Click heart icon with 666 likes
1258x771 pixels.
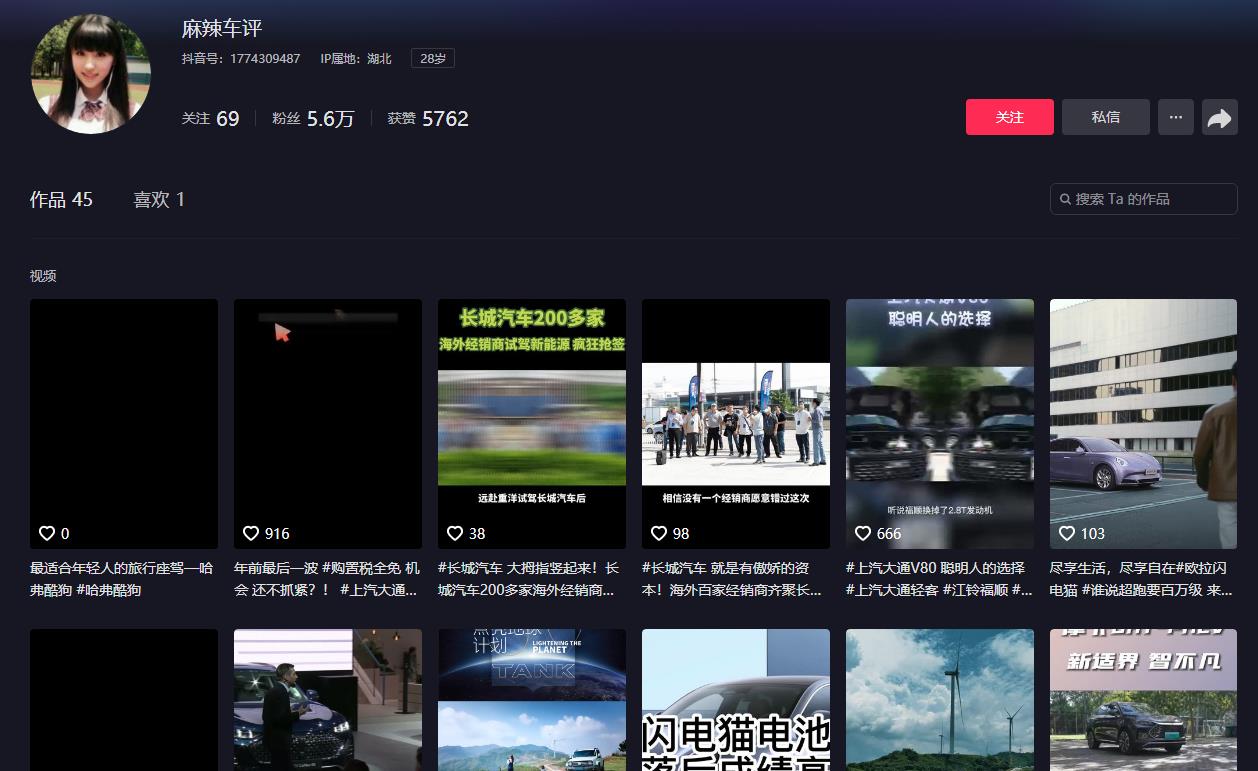(x=863, y=533)
